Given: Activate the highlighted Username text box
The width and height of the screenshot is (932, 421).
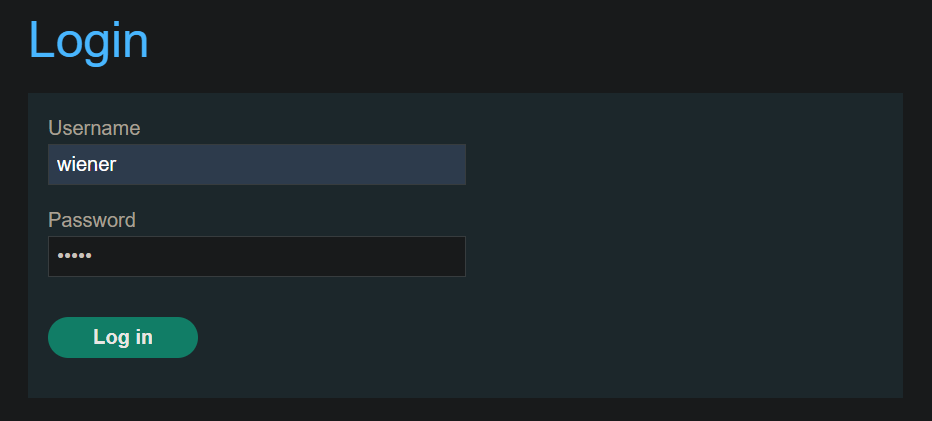Looking at the screenshot, I should tap(257, 165).
